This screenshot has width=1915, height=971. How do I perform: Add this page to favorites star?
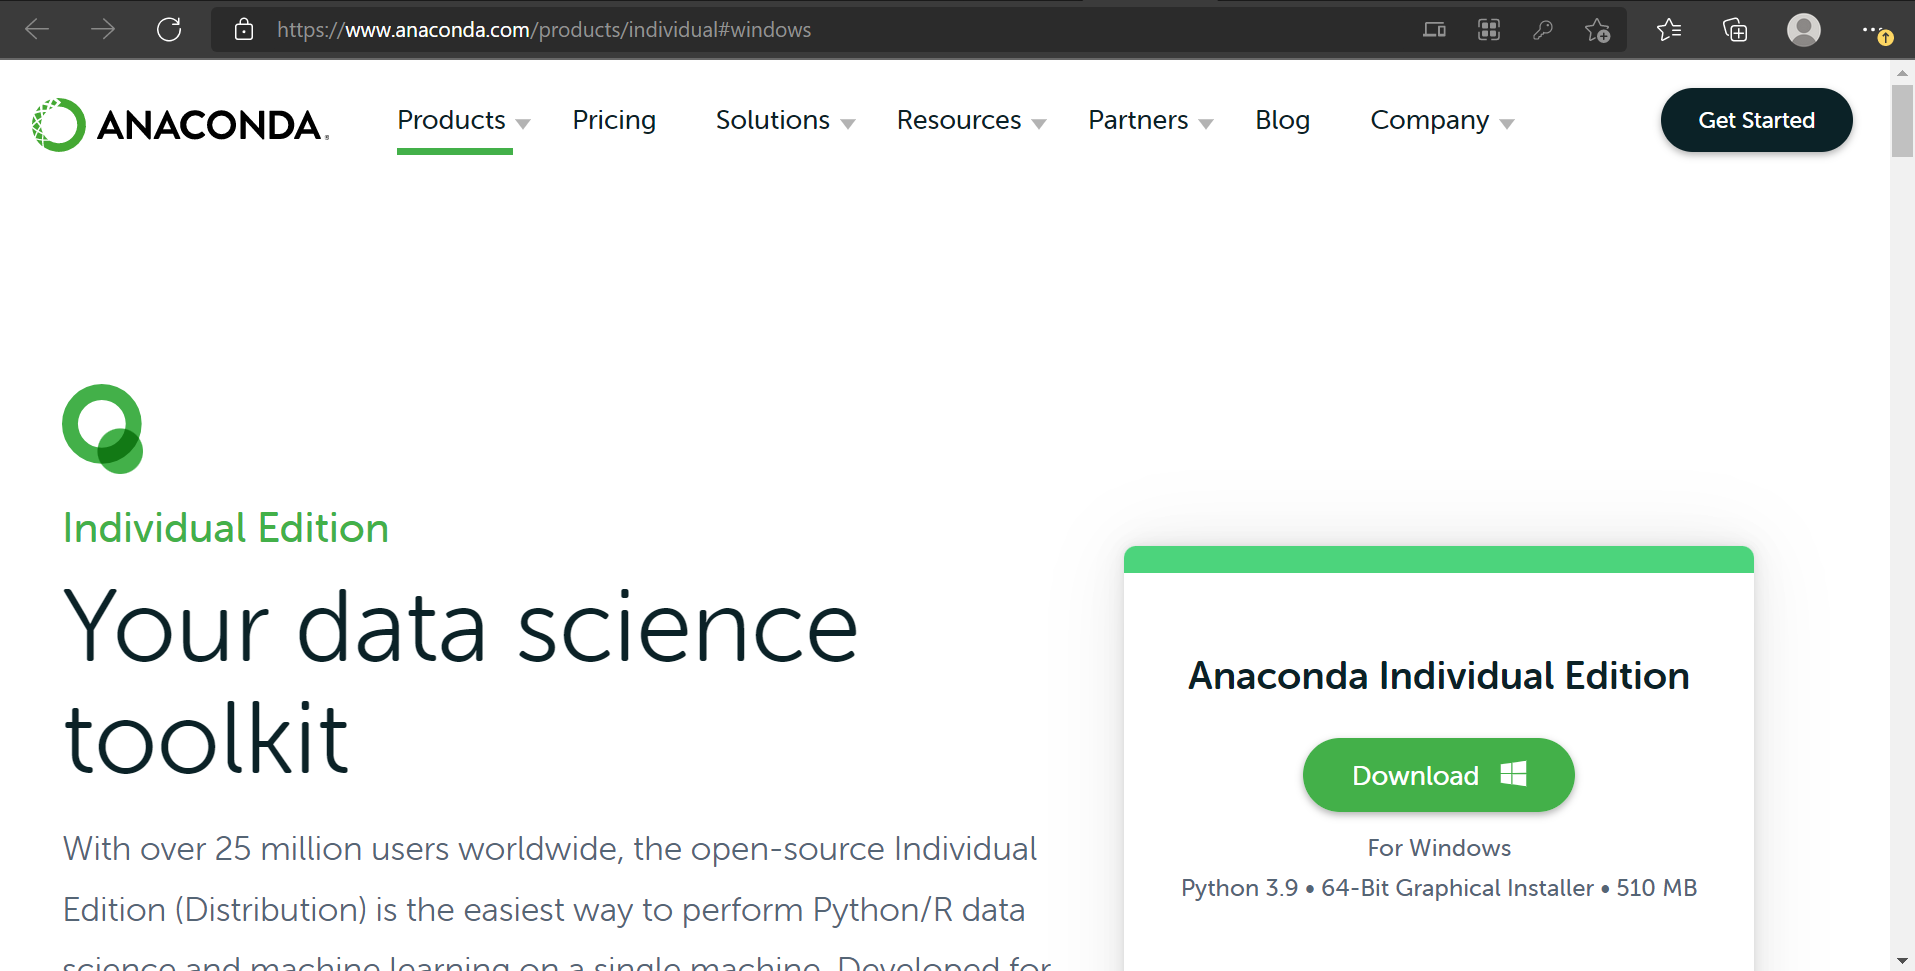tap(1597, 30)
